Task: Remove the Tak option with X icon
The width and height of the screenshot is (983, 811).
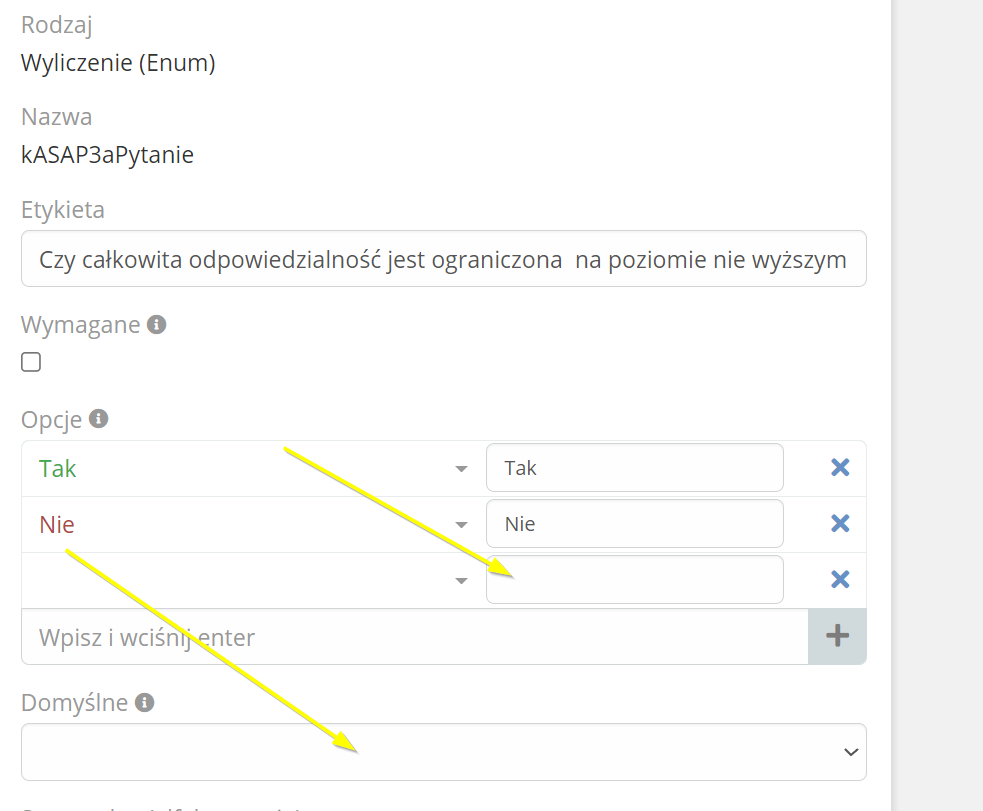Action: (x=840, y=467)
